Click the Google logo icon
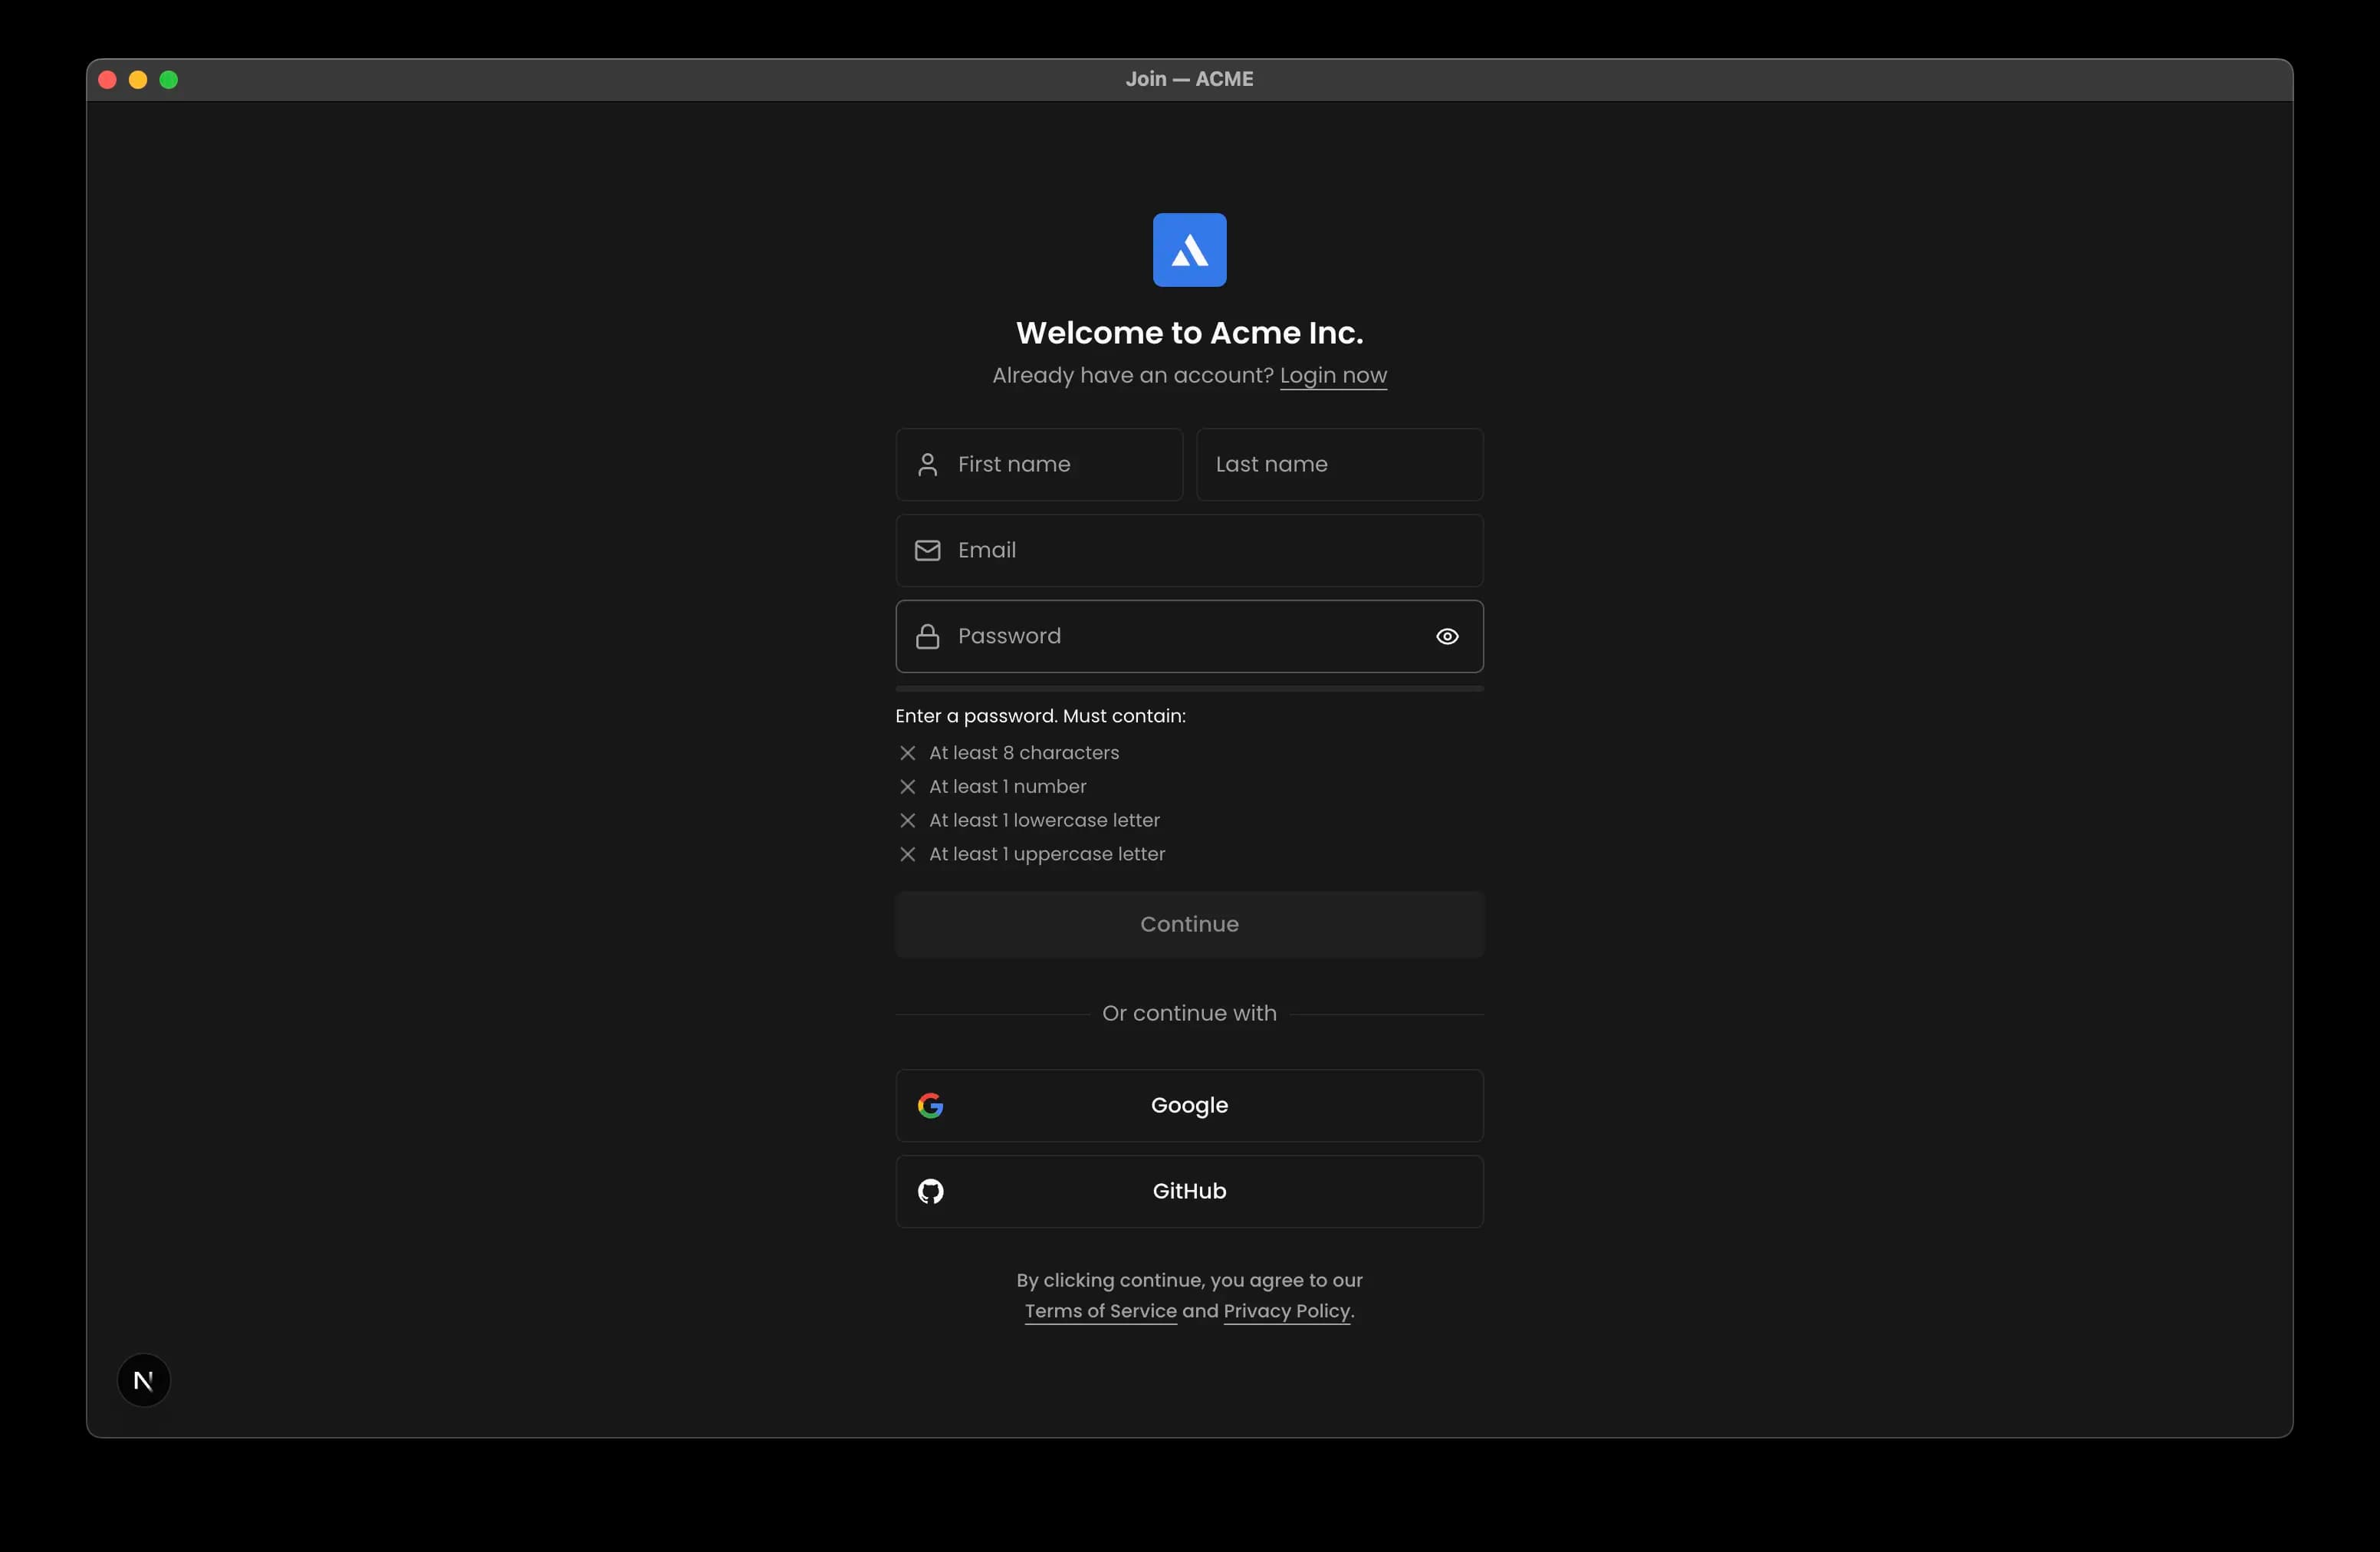The width and height of the screenshot is (2380, 1552). pyautogui.click(x=930, y=1106)
